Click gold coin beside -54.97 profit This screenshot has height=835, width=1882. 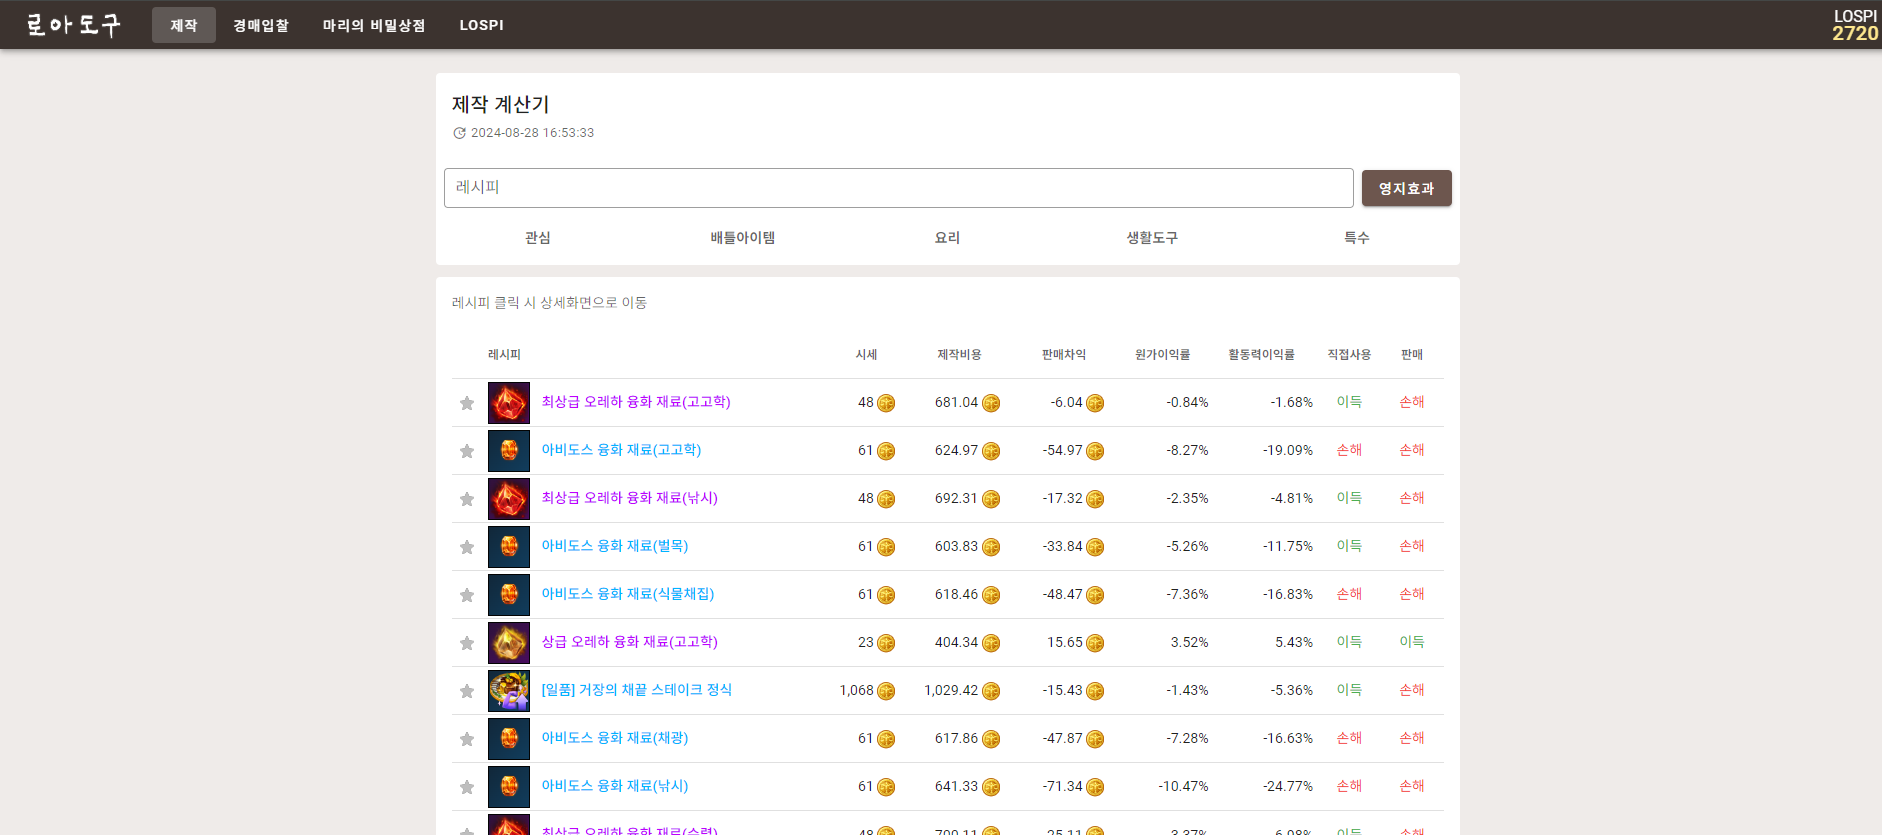[x=1095, y=451]
